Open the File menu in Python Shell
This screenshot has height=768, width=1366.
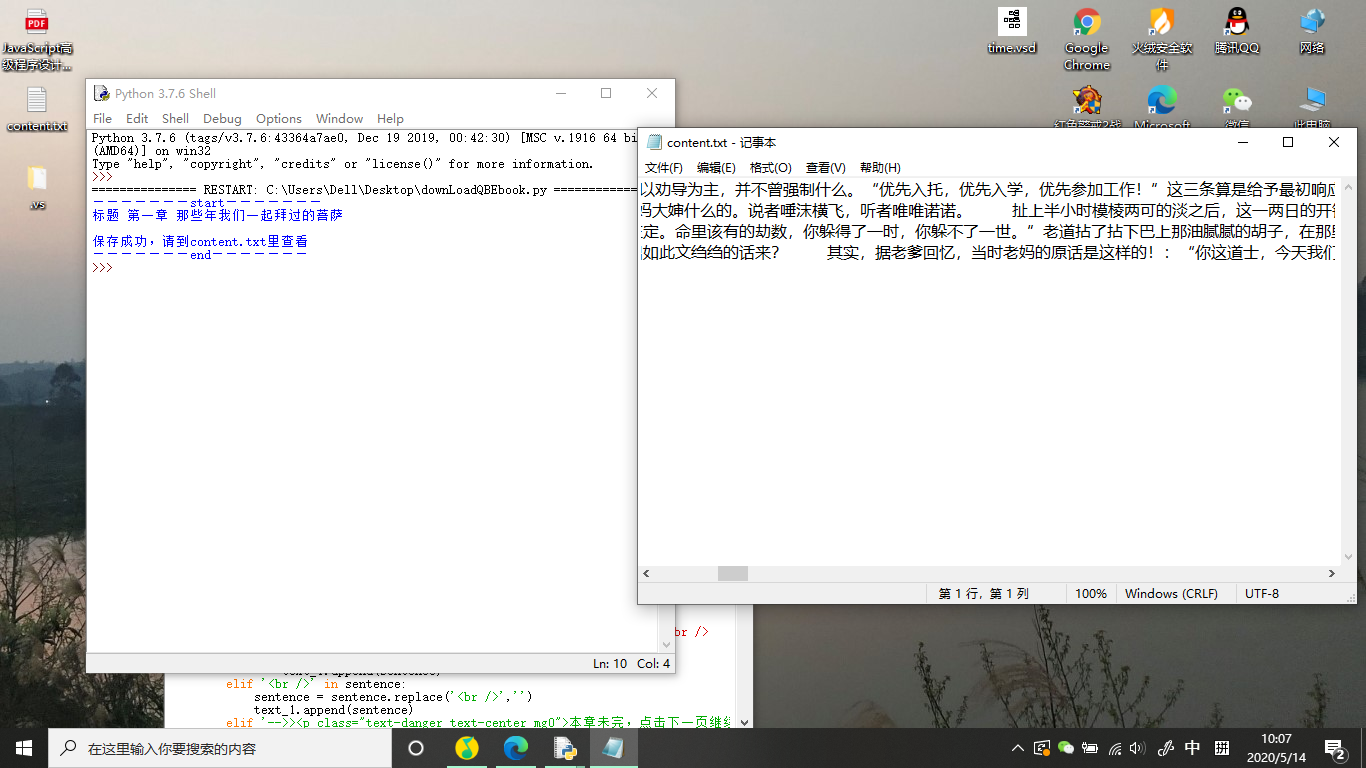pyautogui.click(x=102, y=118)
